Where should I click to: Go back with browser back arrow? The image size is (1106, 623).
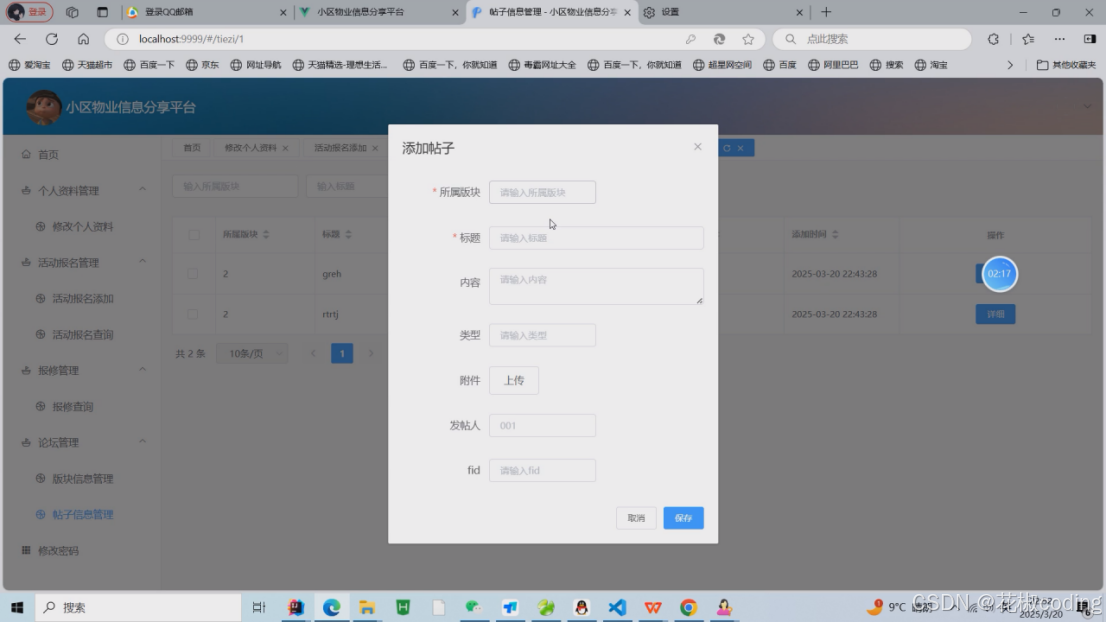(20, 39)
